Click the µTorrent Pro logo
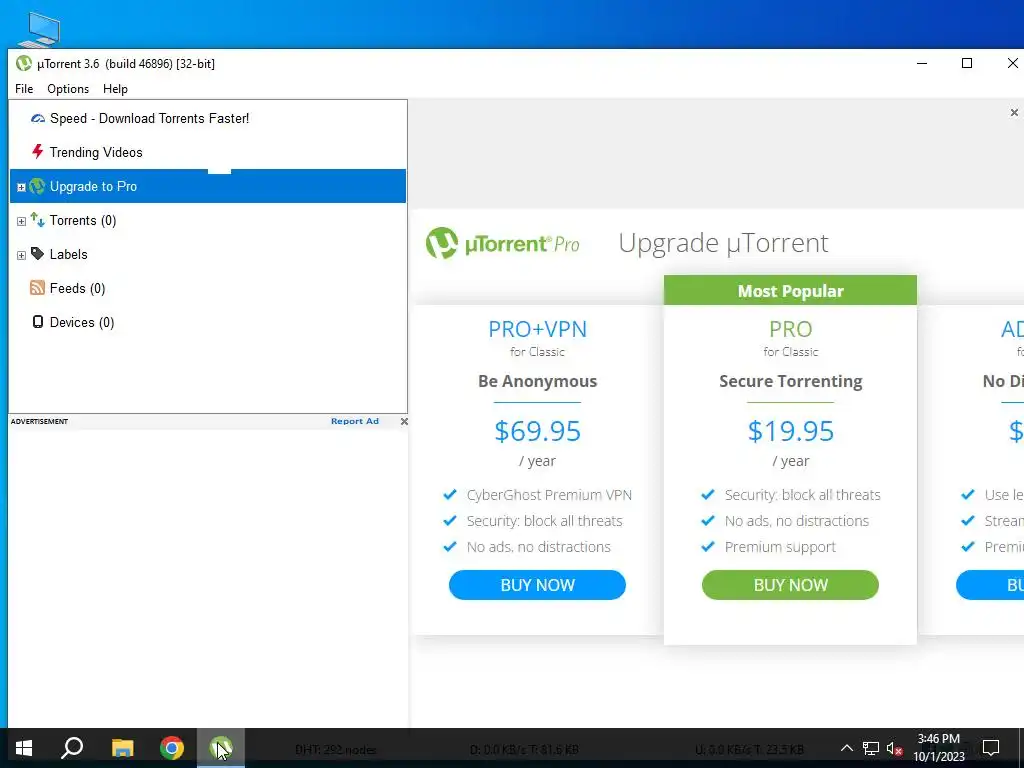Viewport: 1024px width, 768px height. coord(502,243)
